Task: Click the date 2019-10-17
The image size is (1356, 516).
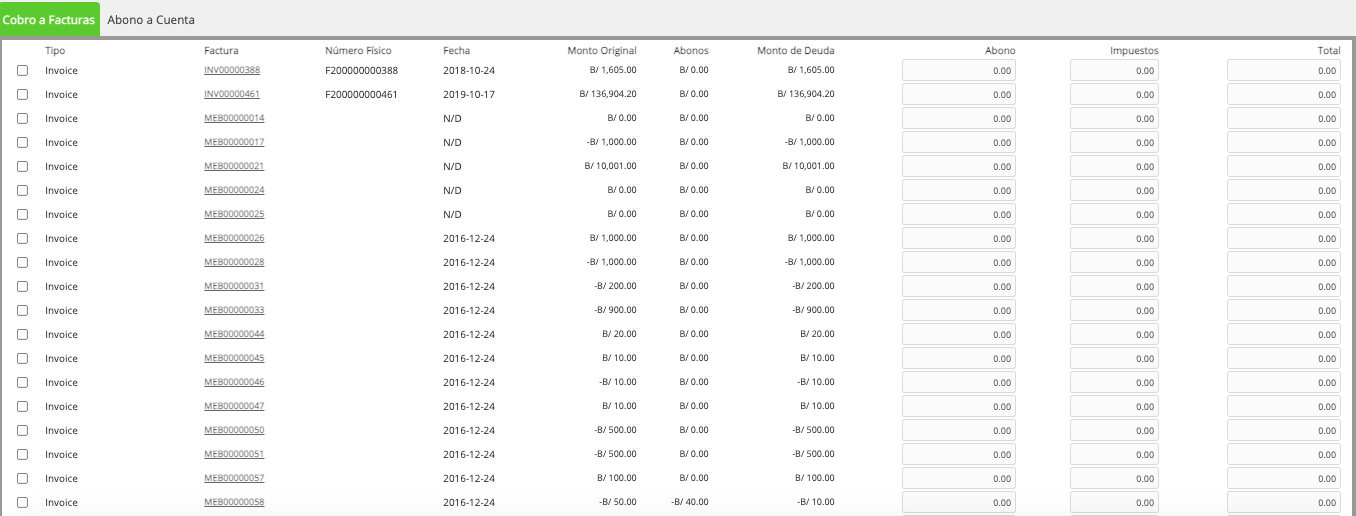Action: click(469, 94)
